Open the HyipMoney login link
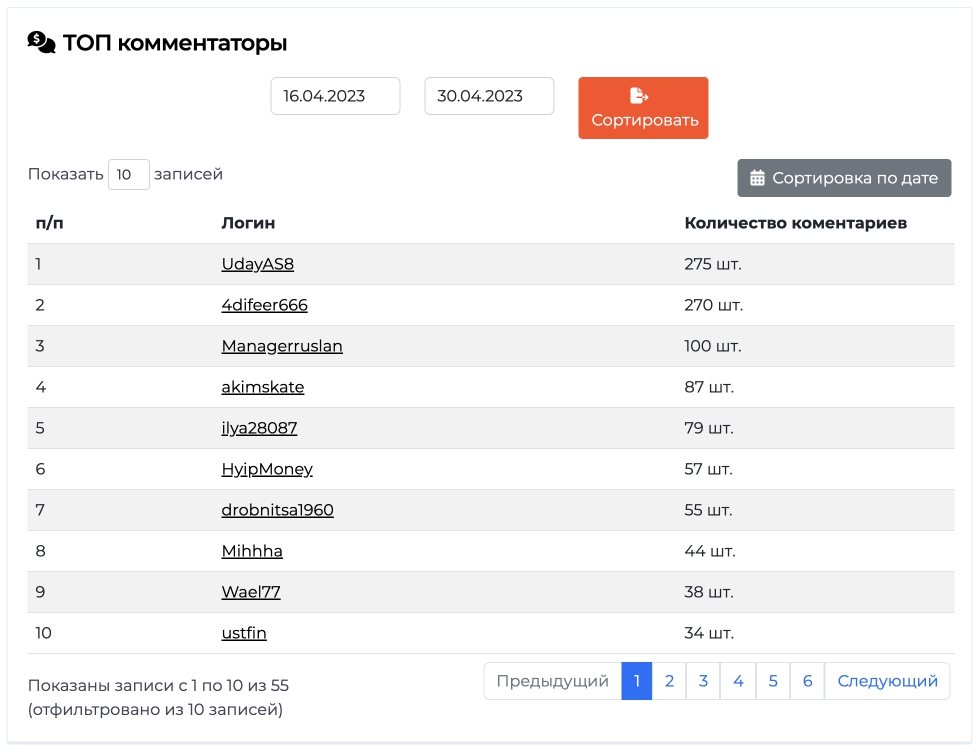The width and height of the screenshot is (980, 755). 267,469
